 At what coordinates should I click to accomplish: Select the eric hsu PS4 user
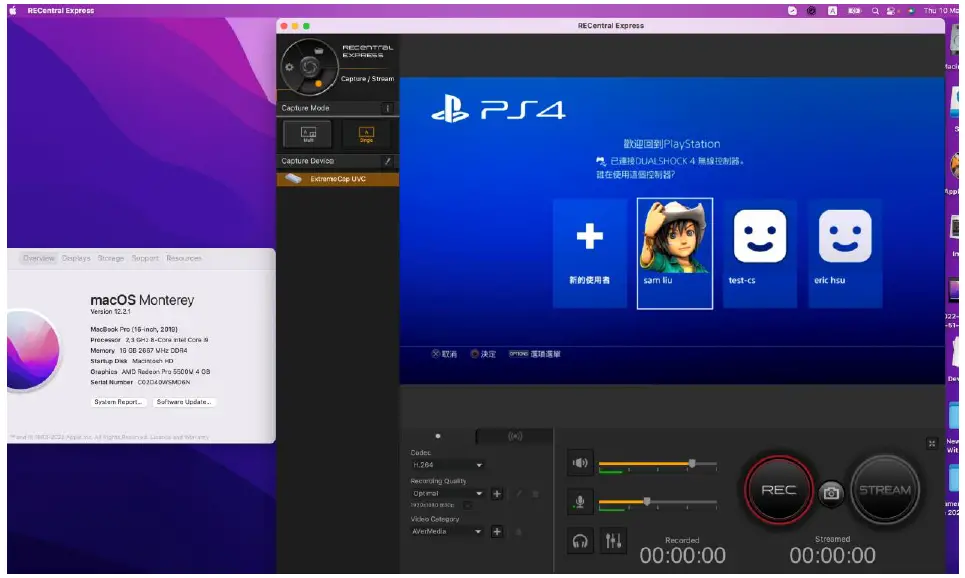(x=844, y=253)
